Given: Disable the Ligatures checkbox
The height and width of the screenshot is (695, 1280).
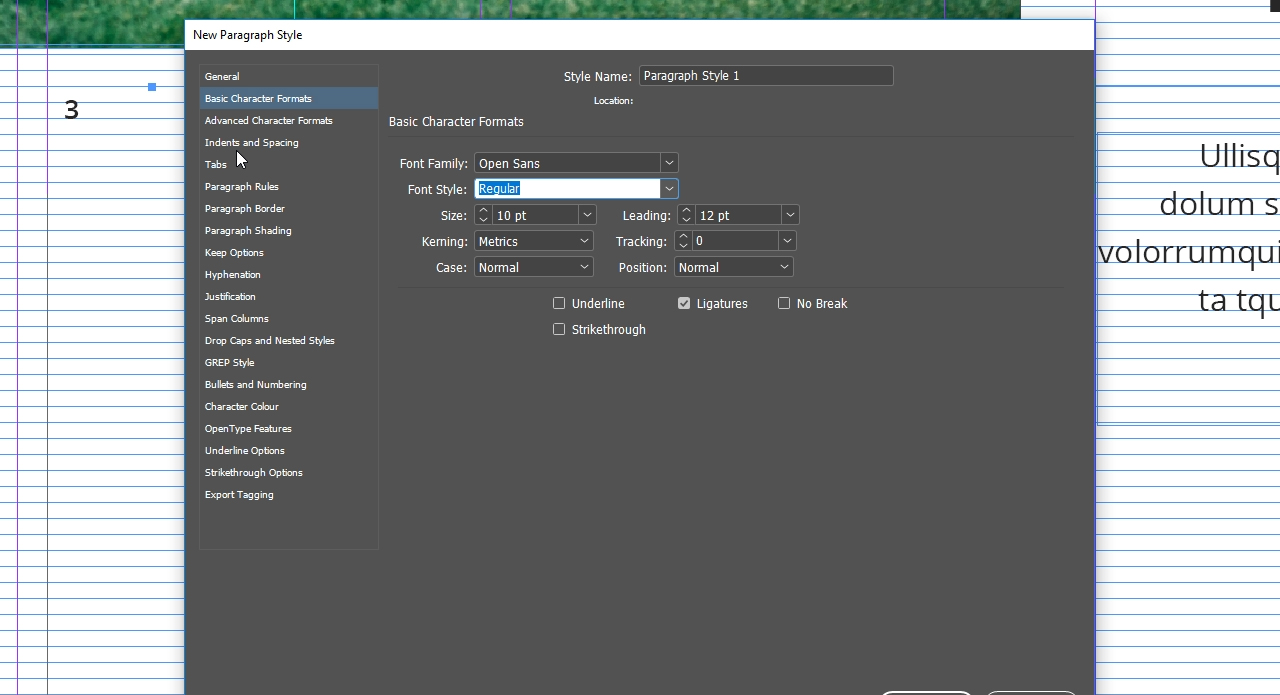Looking at the screenshot, I should pyautogui.click(x=684, y=303).
